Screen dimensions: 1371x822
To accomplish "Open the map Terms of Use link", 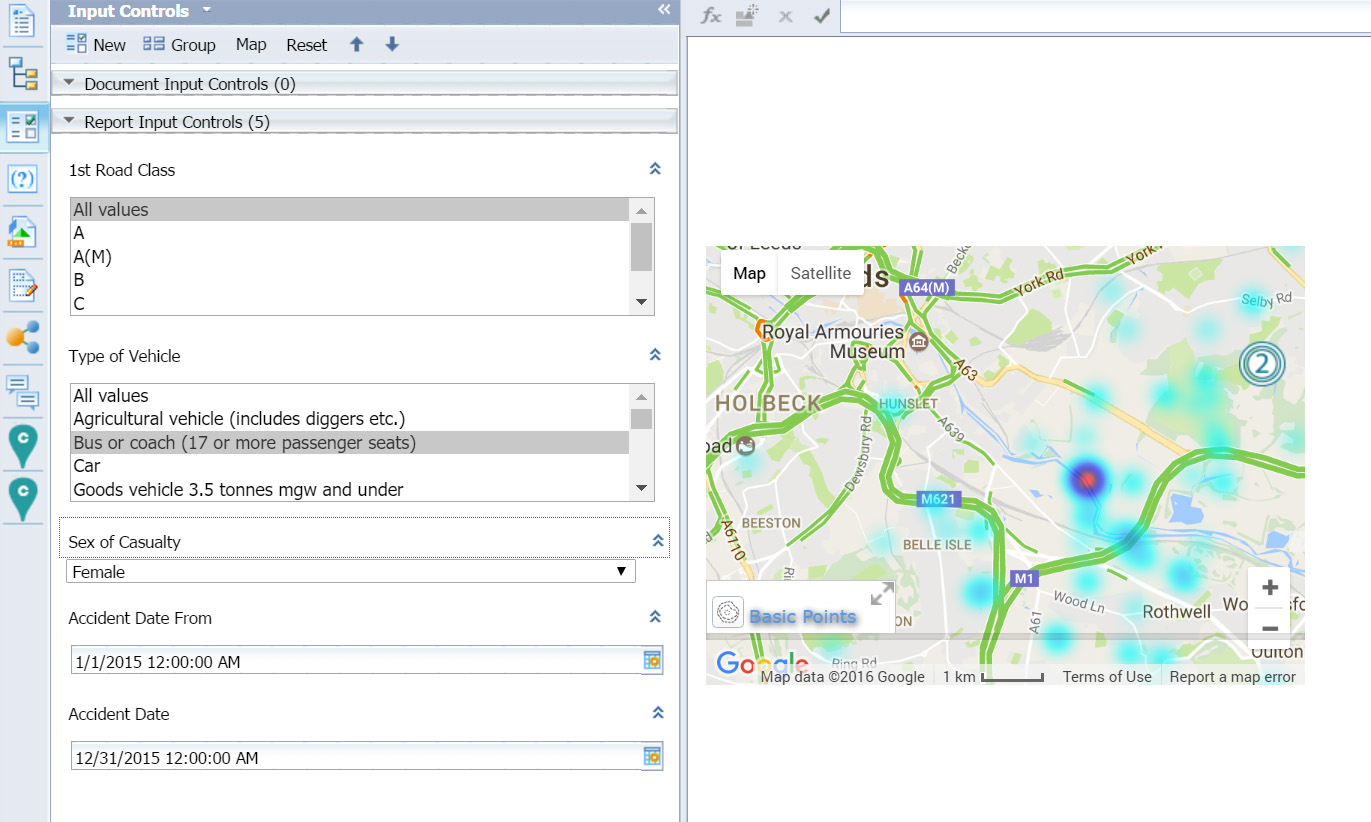I will click(1107, 677).
